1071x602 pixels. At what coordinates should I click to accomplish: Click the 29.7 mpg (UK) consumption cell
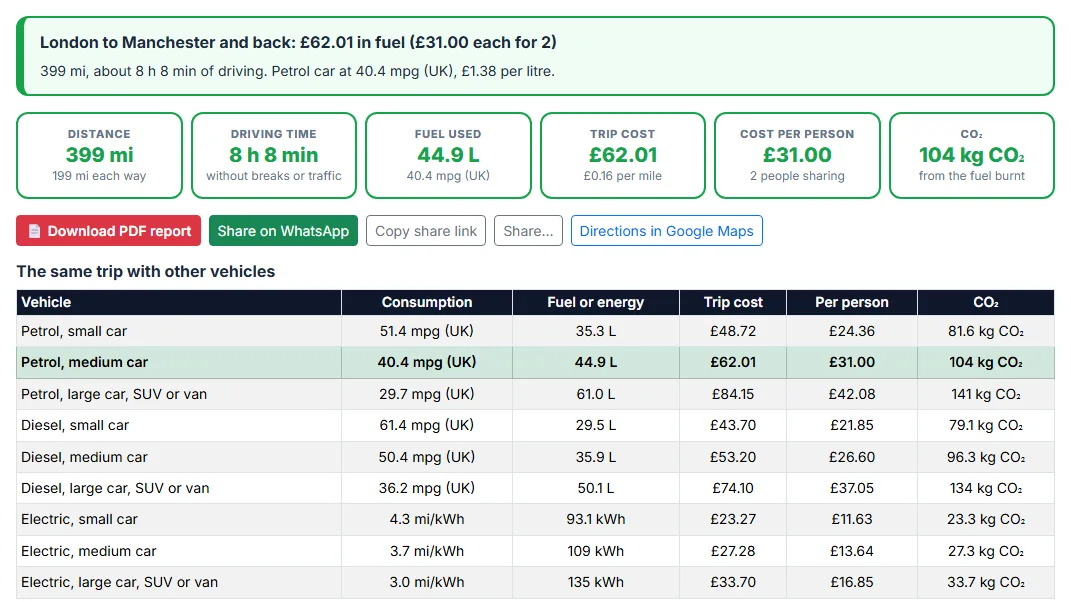point(427,394)
